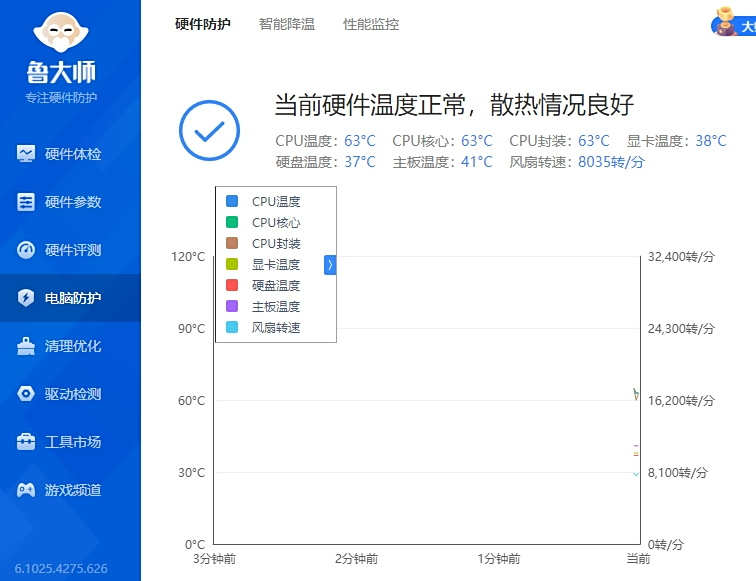Open 清理优化 broom icon in sidebar
The width and height of the screenshot is (756, 581).
point(26,346)
